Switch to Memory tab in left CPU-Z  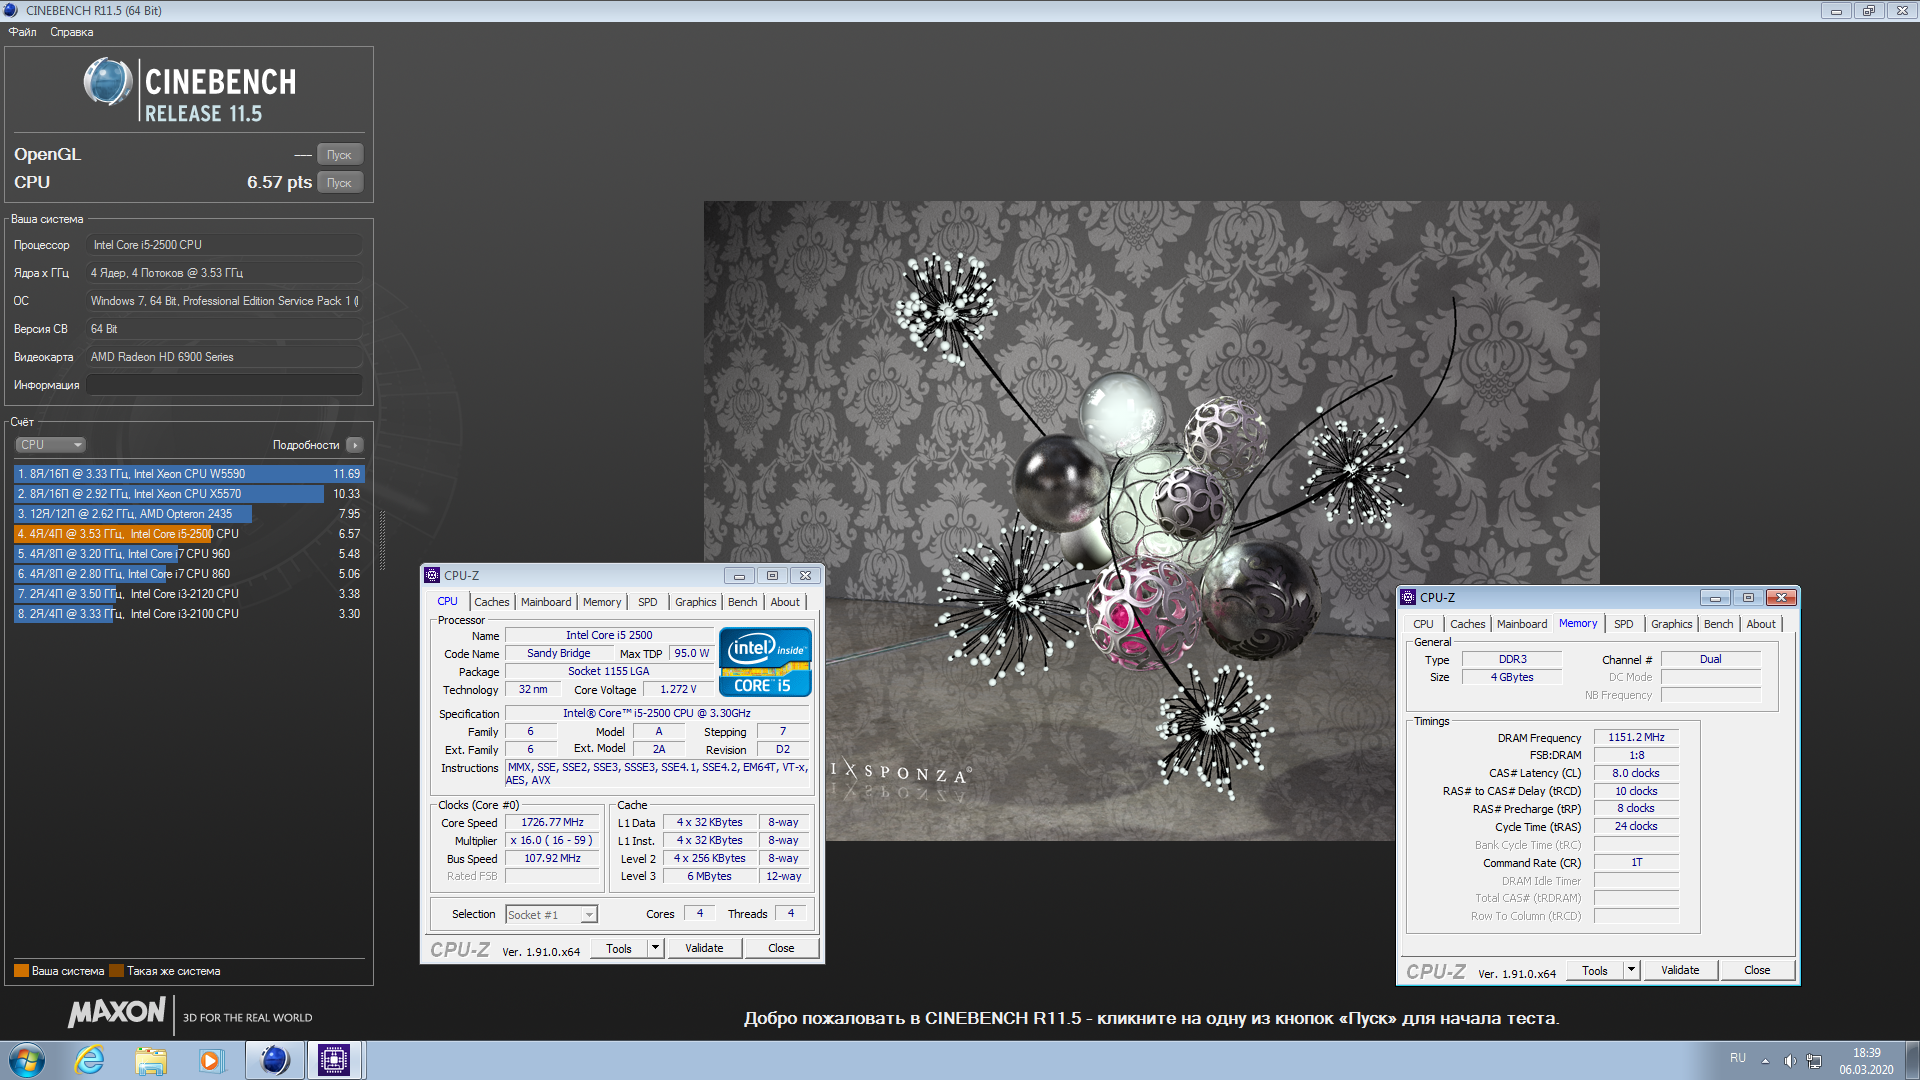pos(602,602)
